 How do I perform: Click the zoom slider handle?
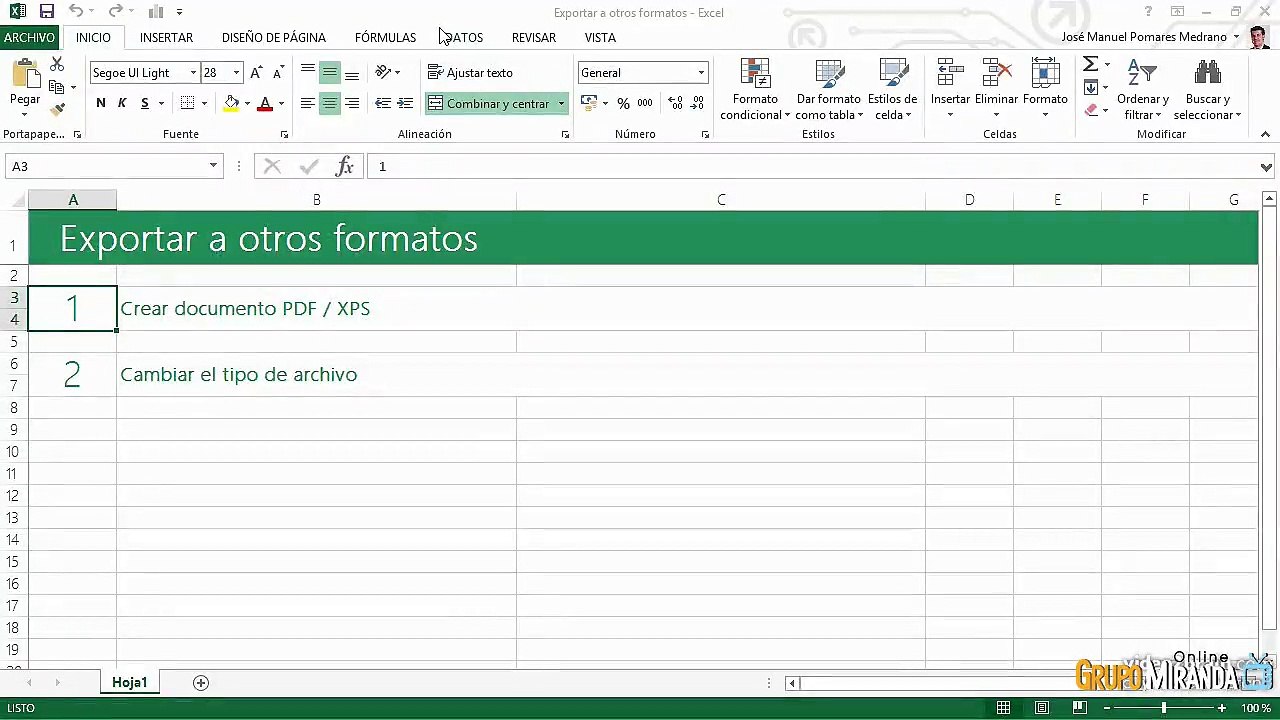click(x=1163, y=708)
